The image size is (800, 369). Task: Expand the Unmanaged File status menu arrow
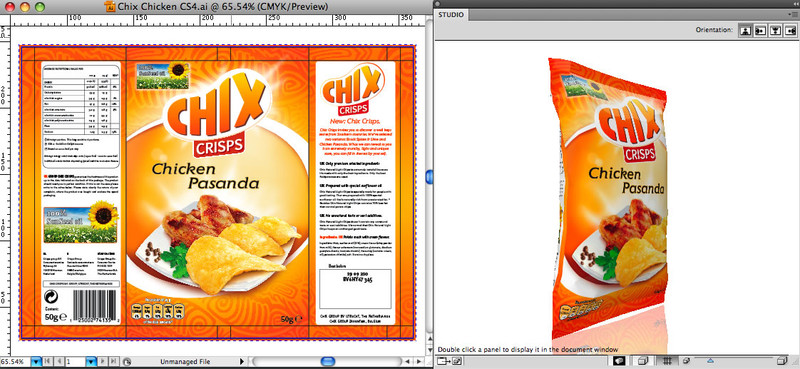(242, 361)
